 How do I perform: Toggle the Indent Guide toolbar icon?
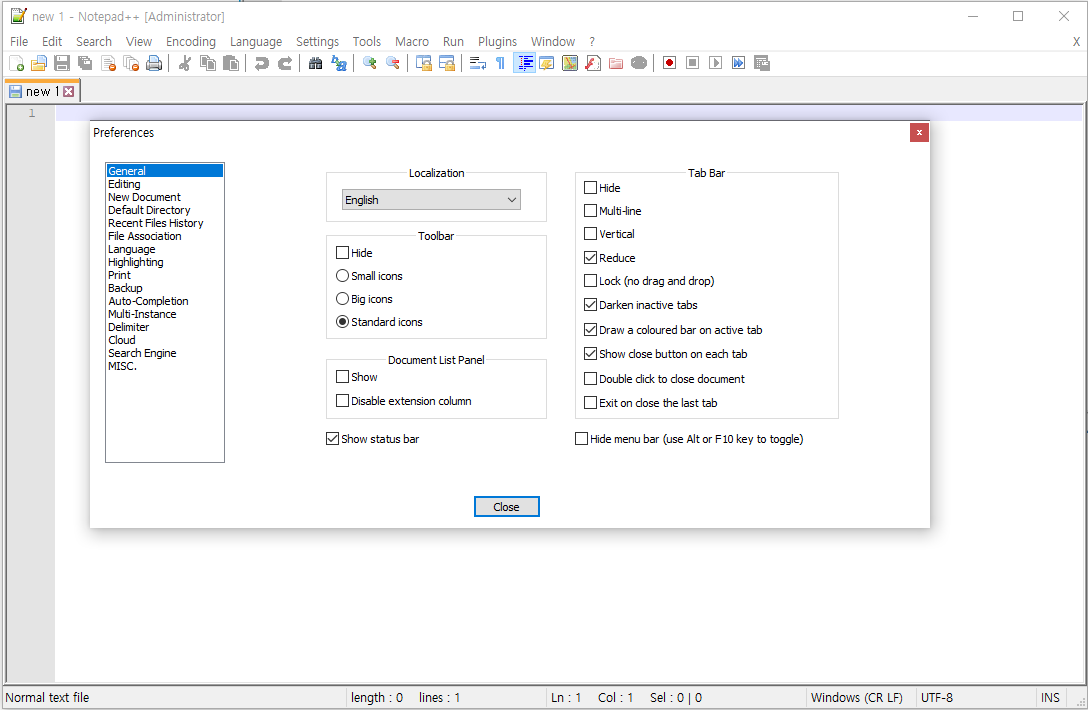(524, 64)
